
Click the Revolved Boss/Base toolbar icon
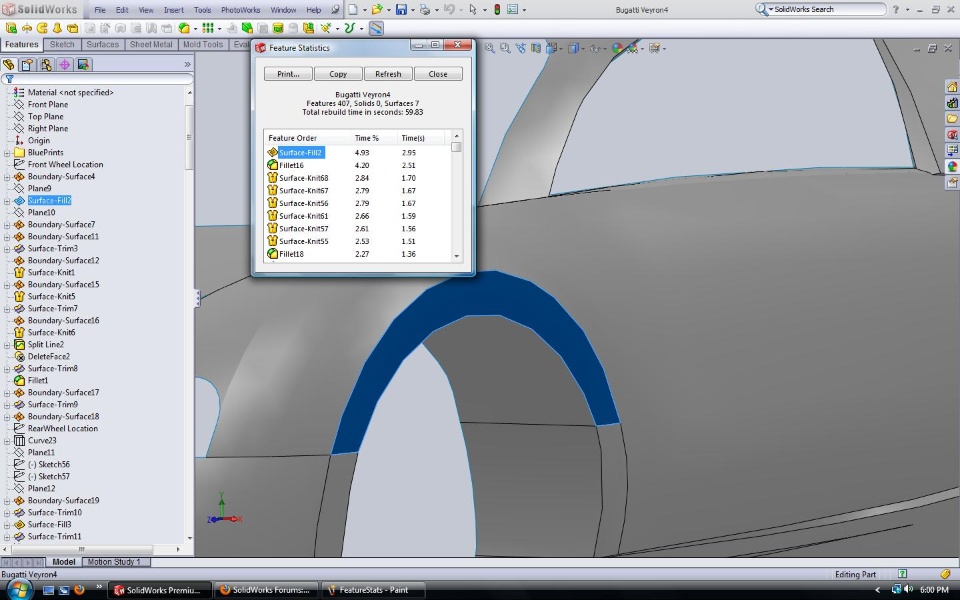click(x=26, y=28)
